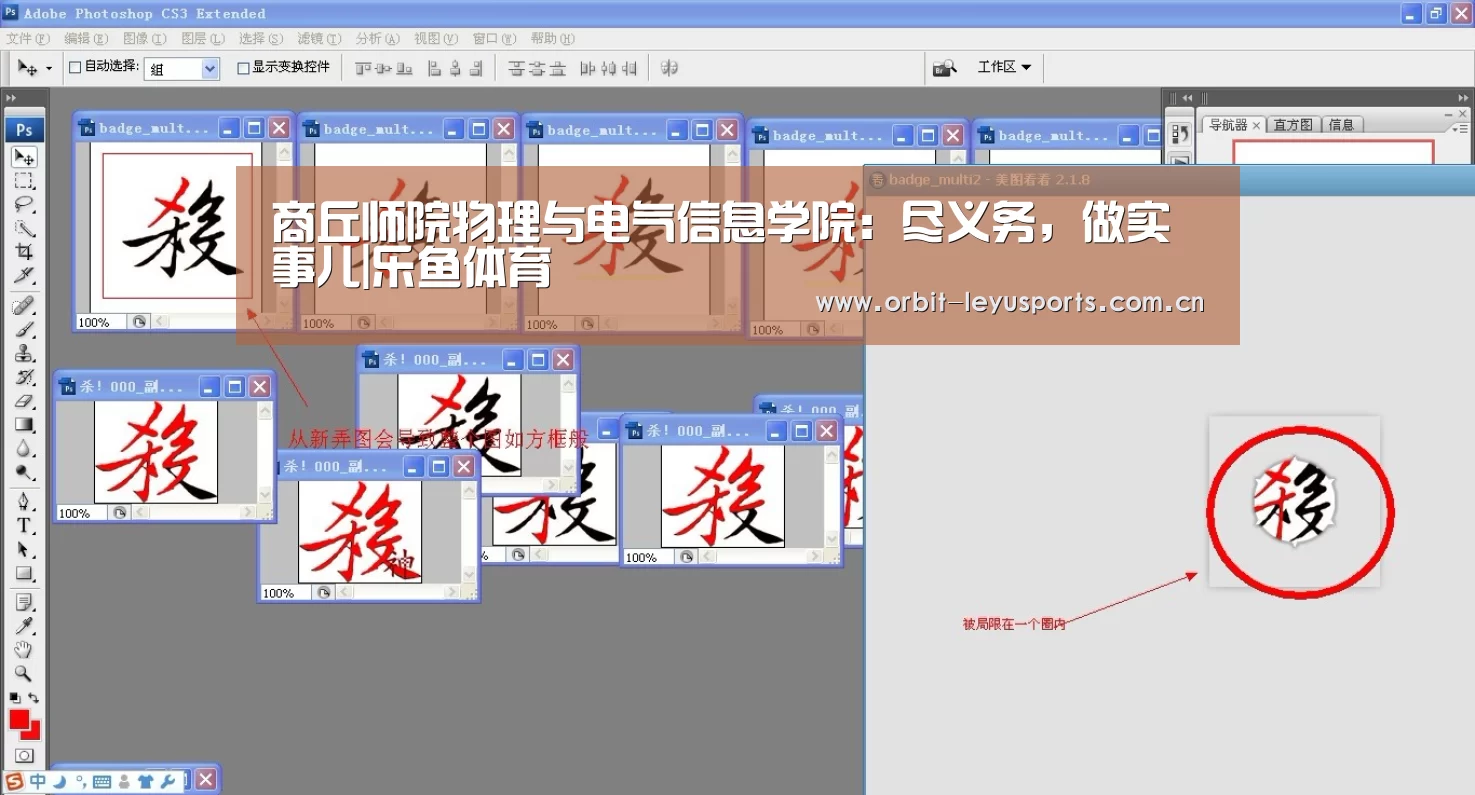This screenshot has width=1475, height=795.
Task: Select the Blur tool
Action: pos(24,449)
